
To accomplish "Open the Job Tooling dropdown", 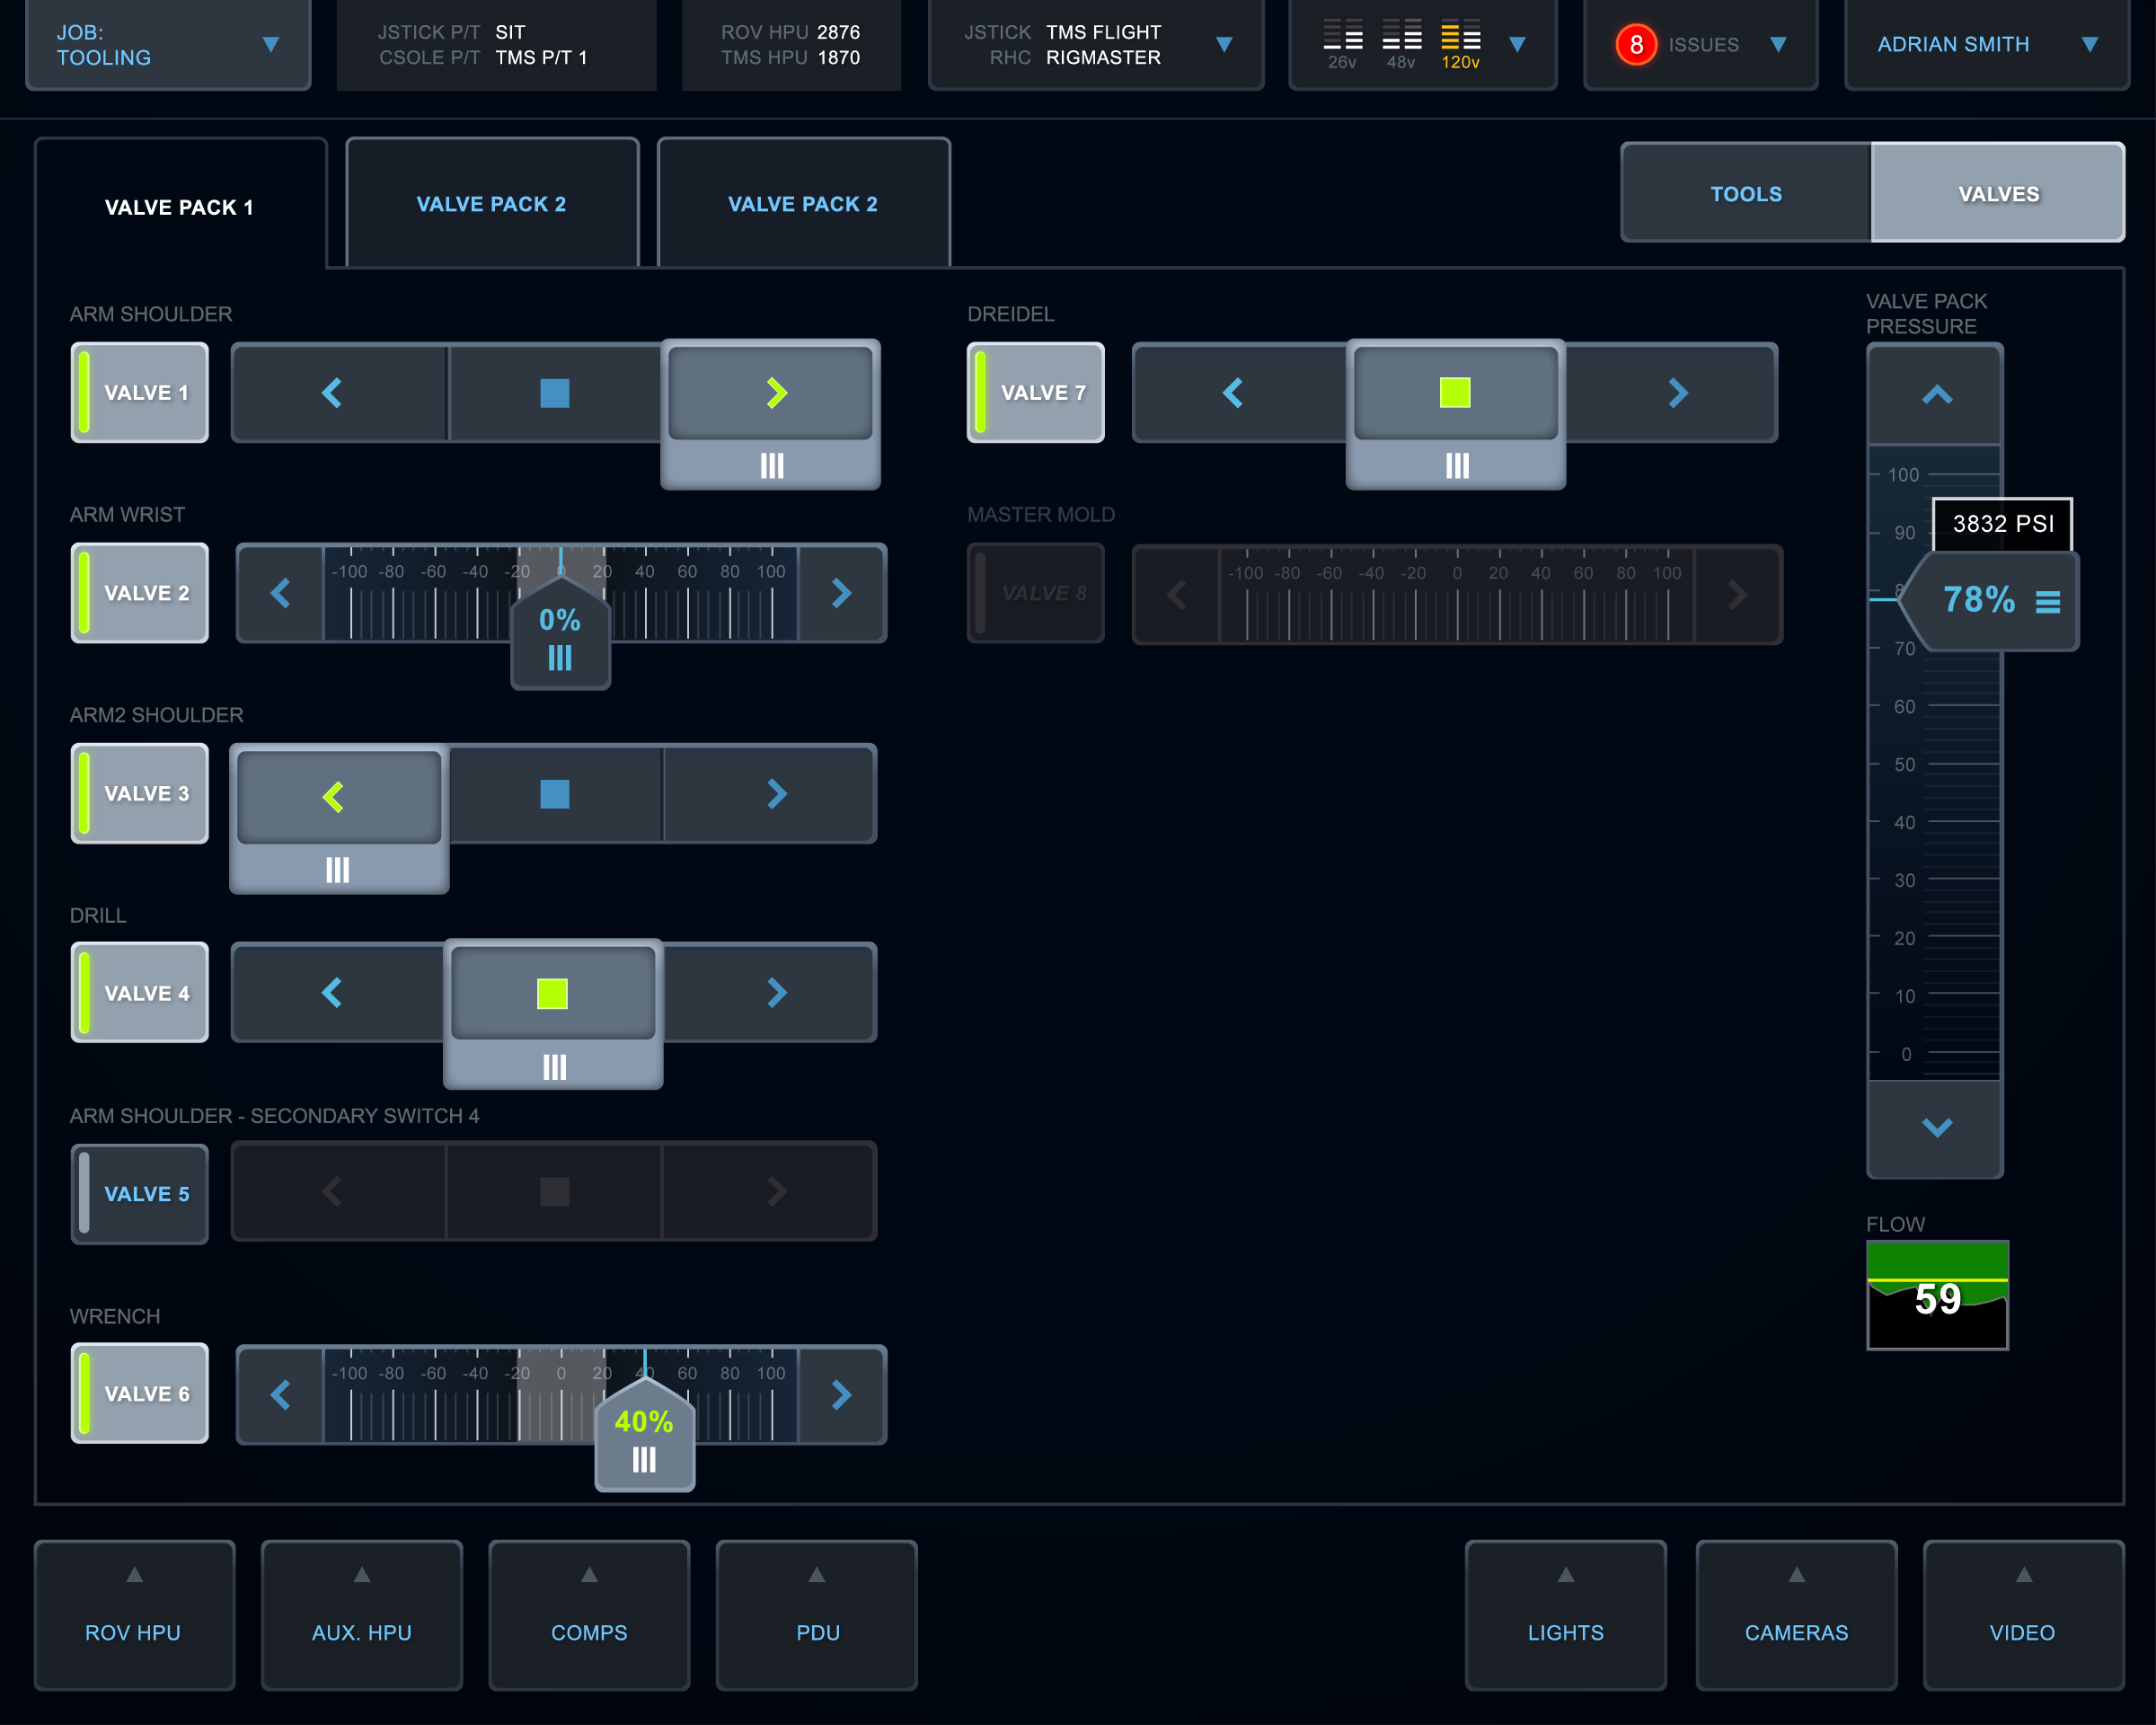I will [168, 45].
